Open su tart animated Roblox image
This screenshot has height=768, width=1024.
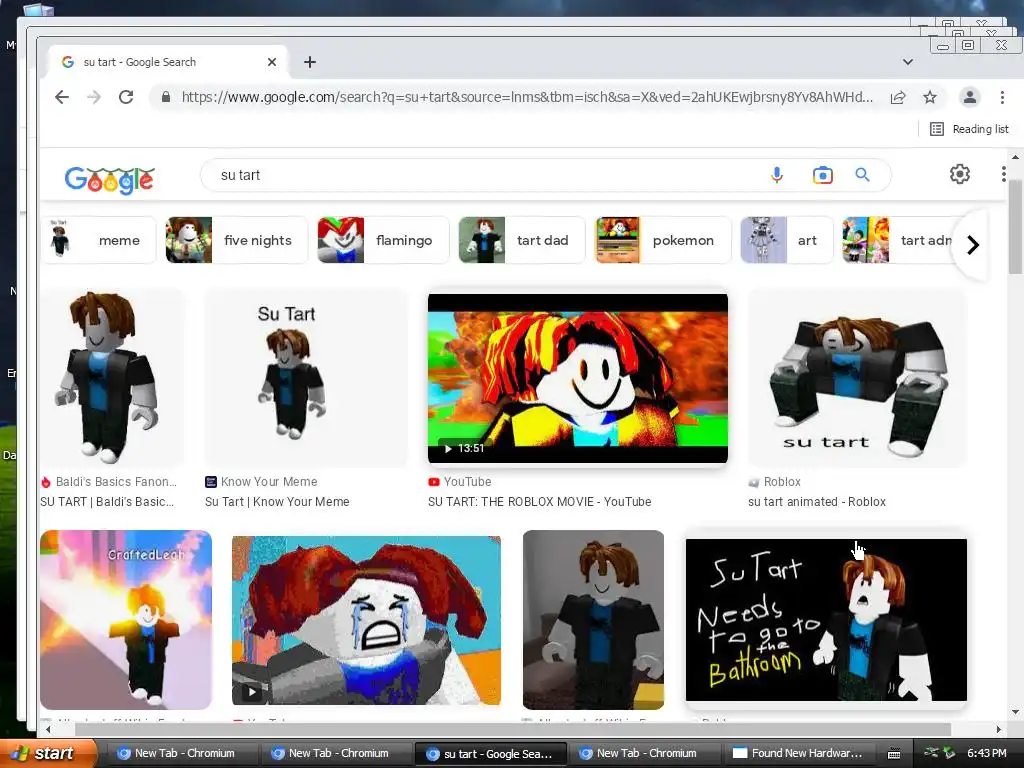tap(857, 378)
